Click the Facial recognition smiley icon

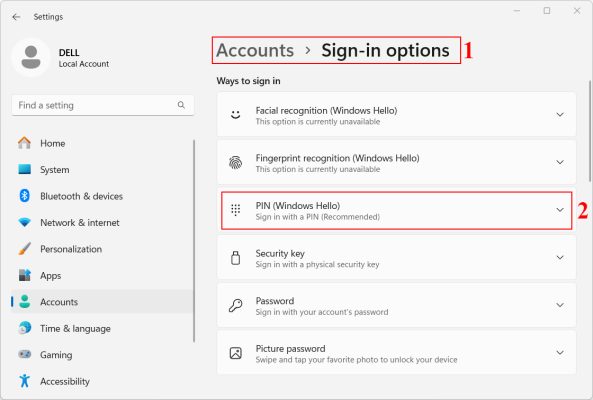point(236,115)
